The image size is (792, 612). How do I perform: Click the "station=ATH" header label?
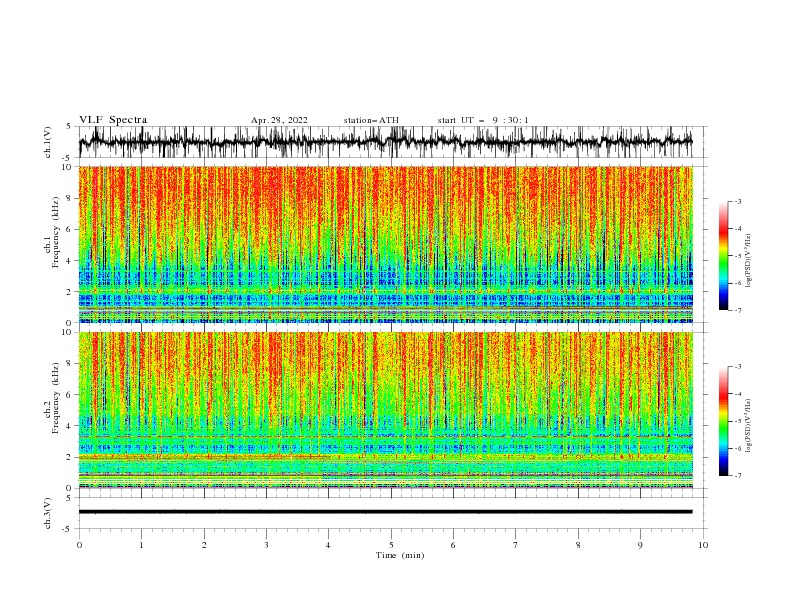coord(371,120)
